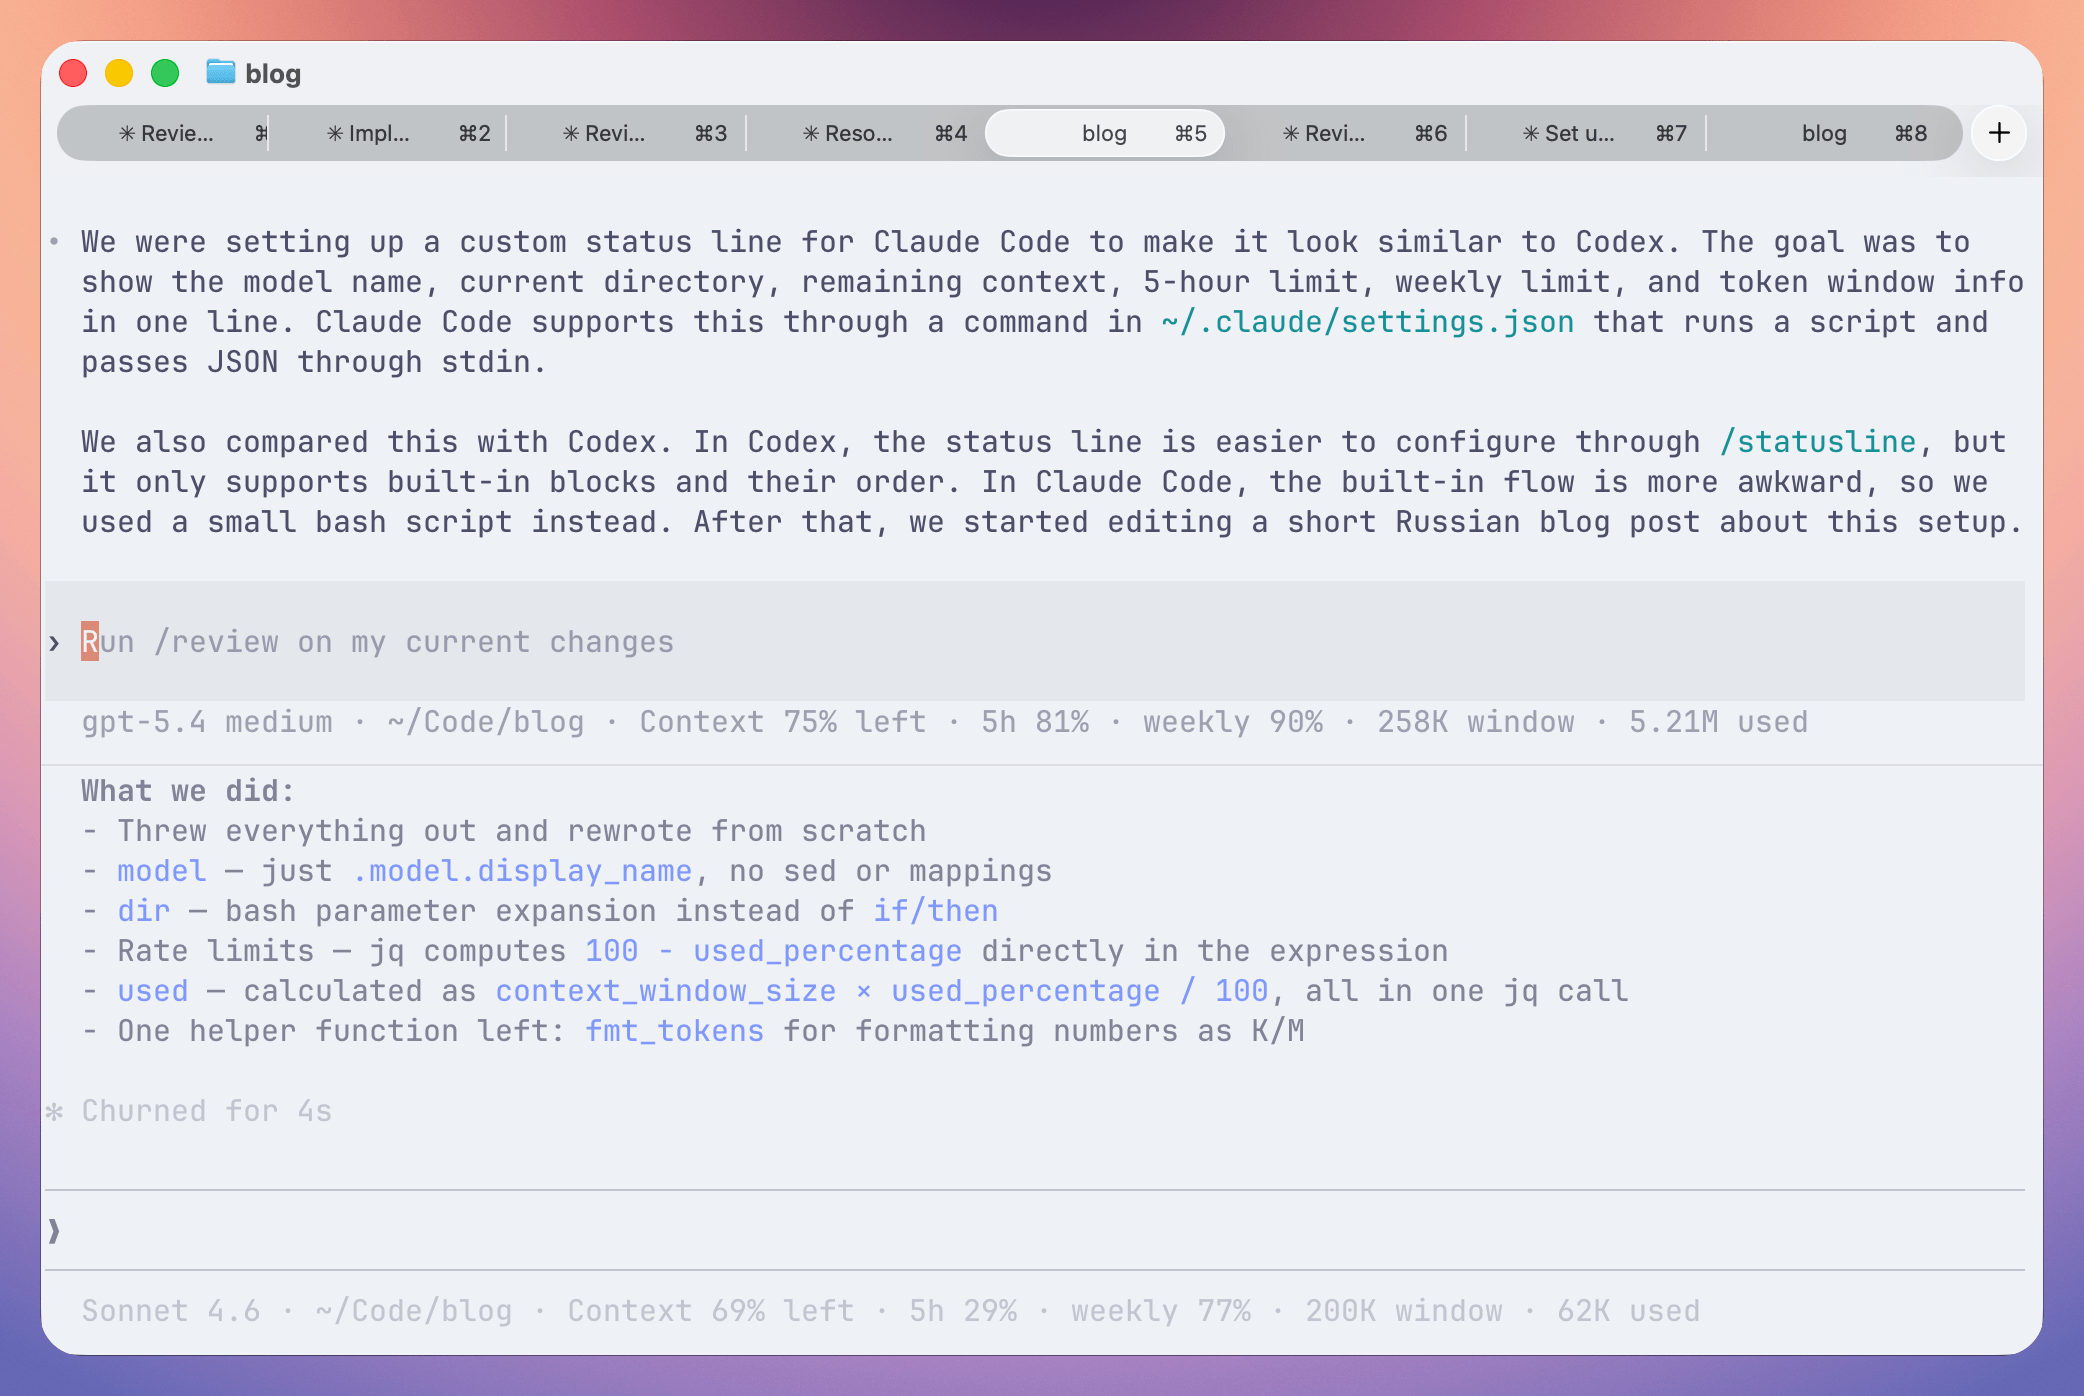The image size is (2084, 1396).
Task: Click '~/Code/blog' in the gpt-5.4 status line
Action: (x=486, y=722)
